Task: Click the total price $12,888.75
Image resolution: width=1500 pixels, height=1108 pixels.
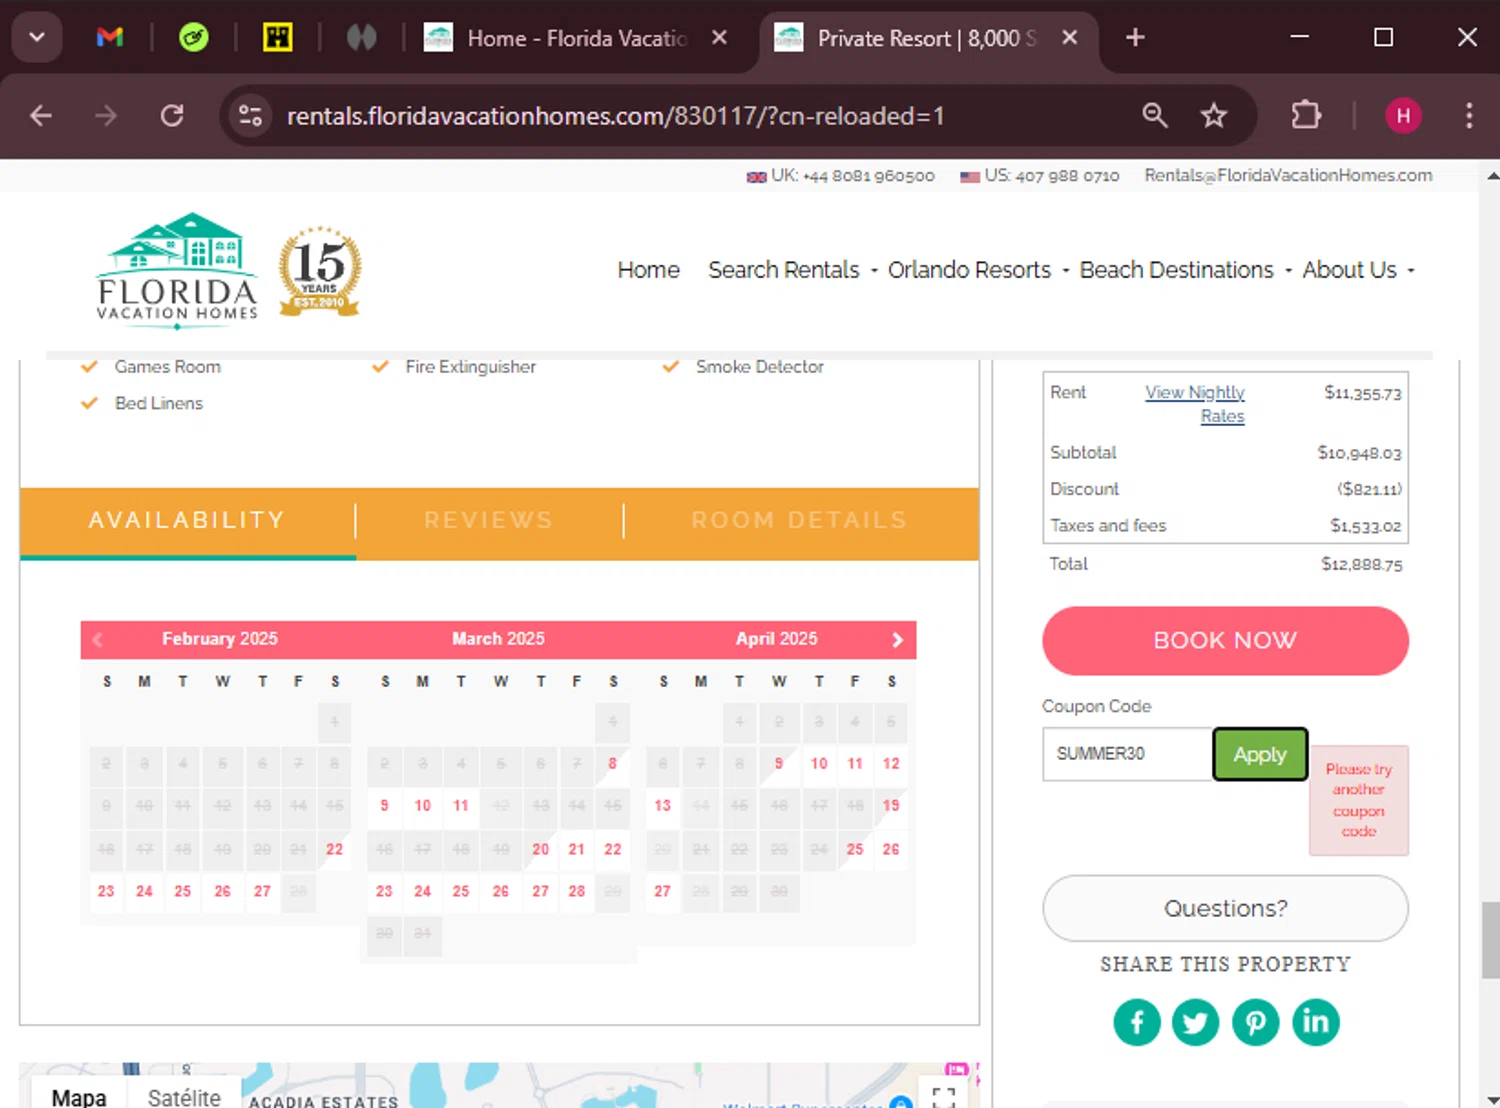Action: point(1361,565)
